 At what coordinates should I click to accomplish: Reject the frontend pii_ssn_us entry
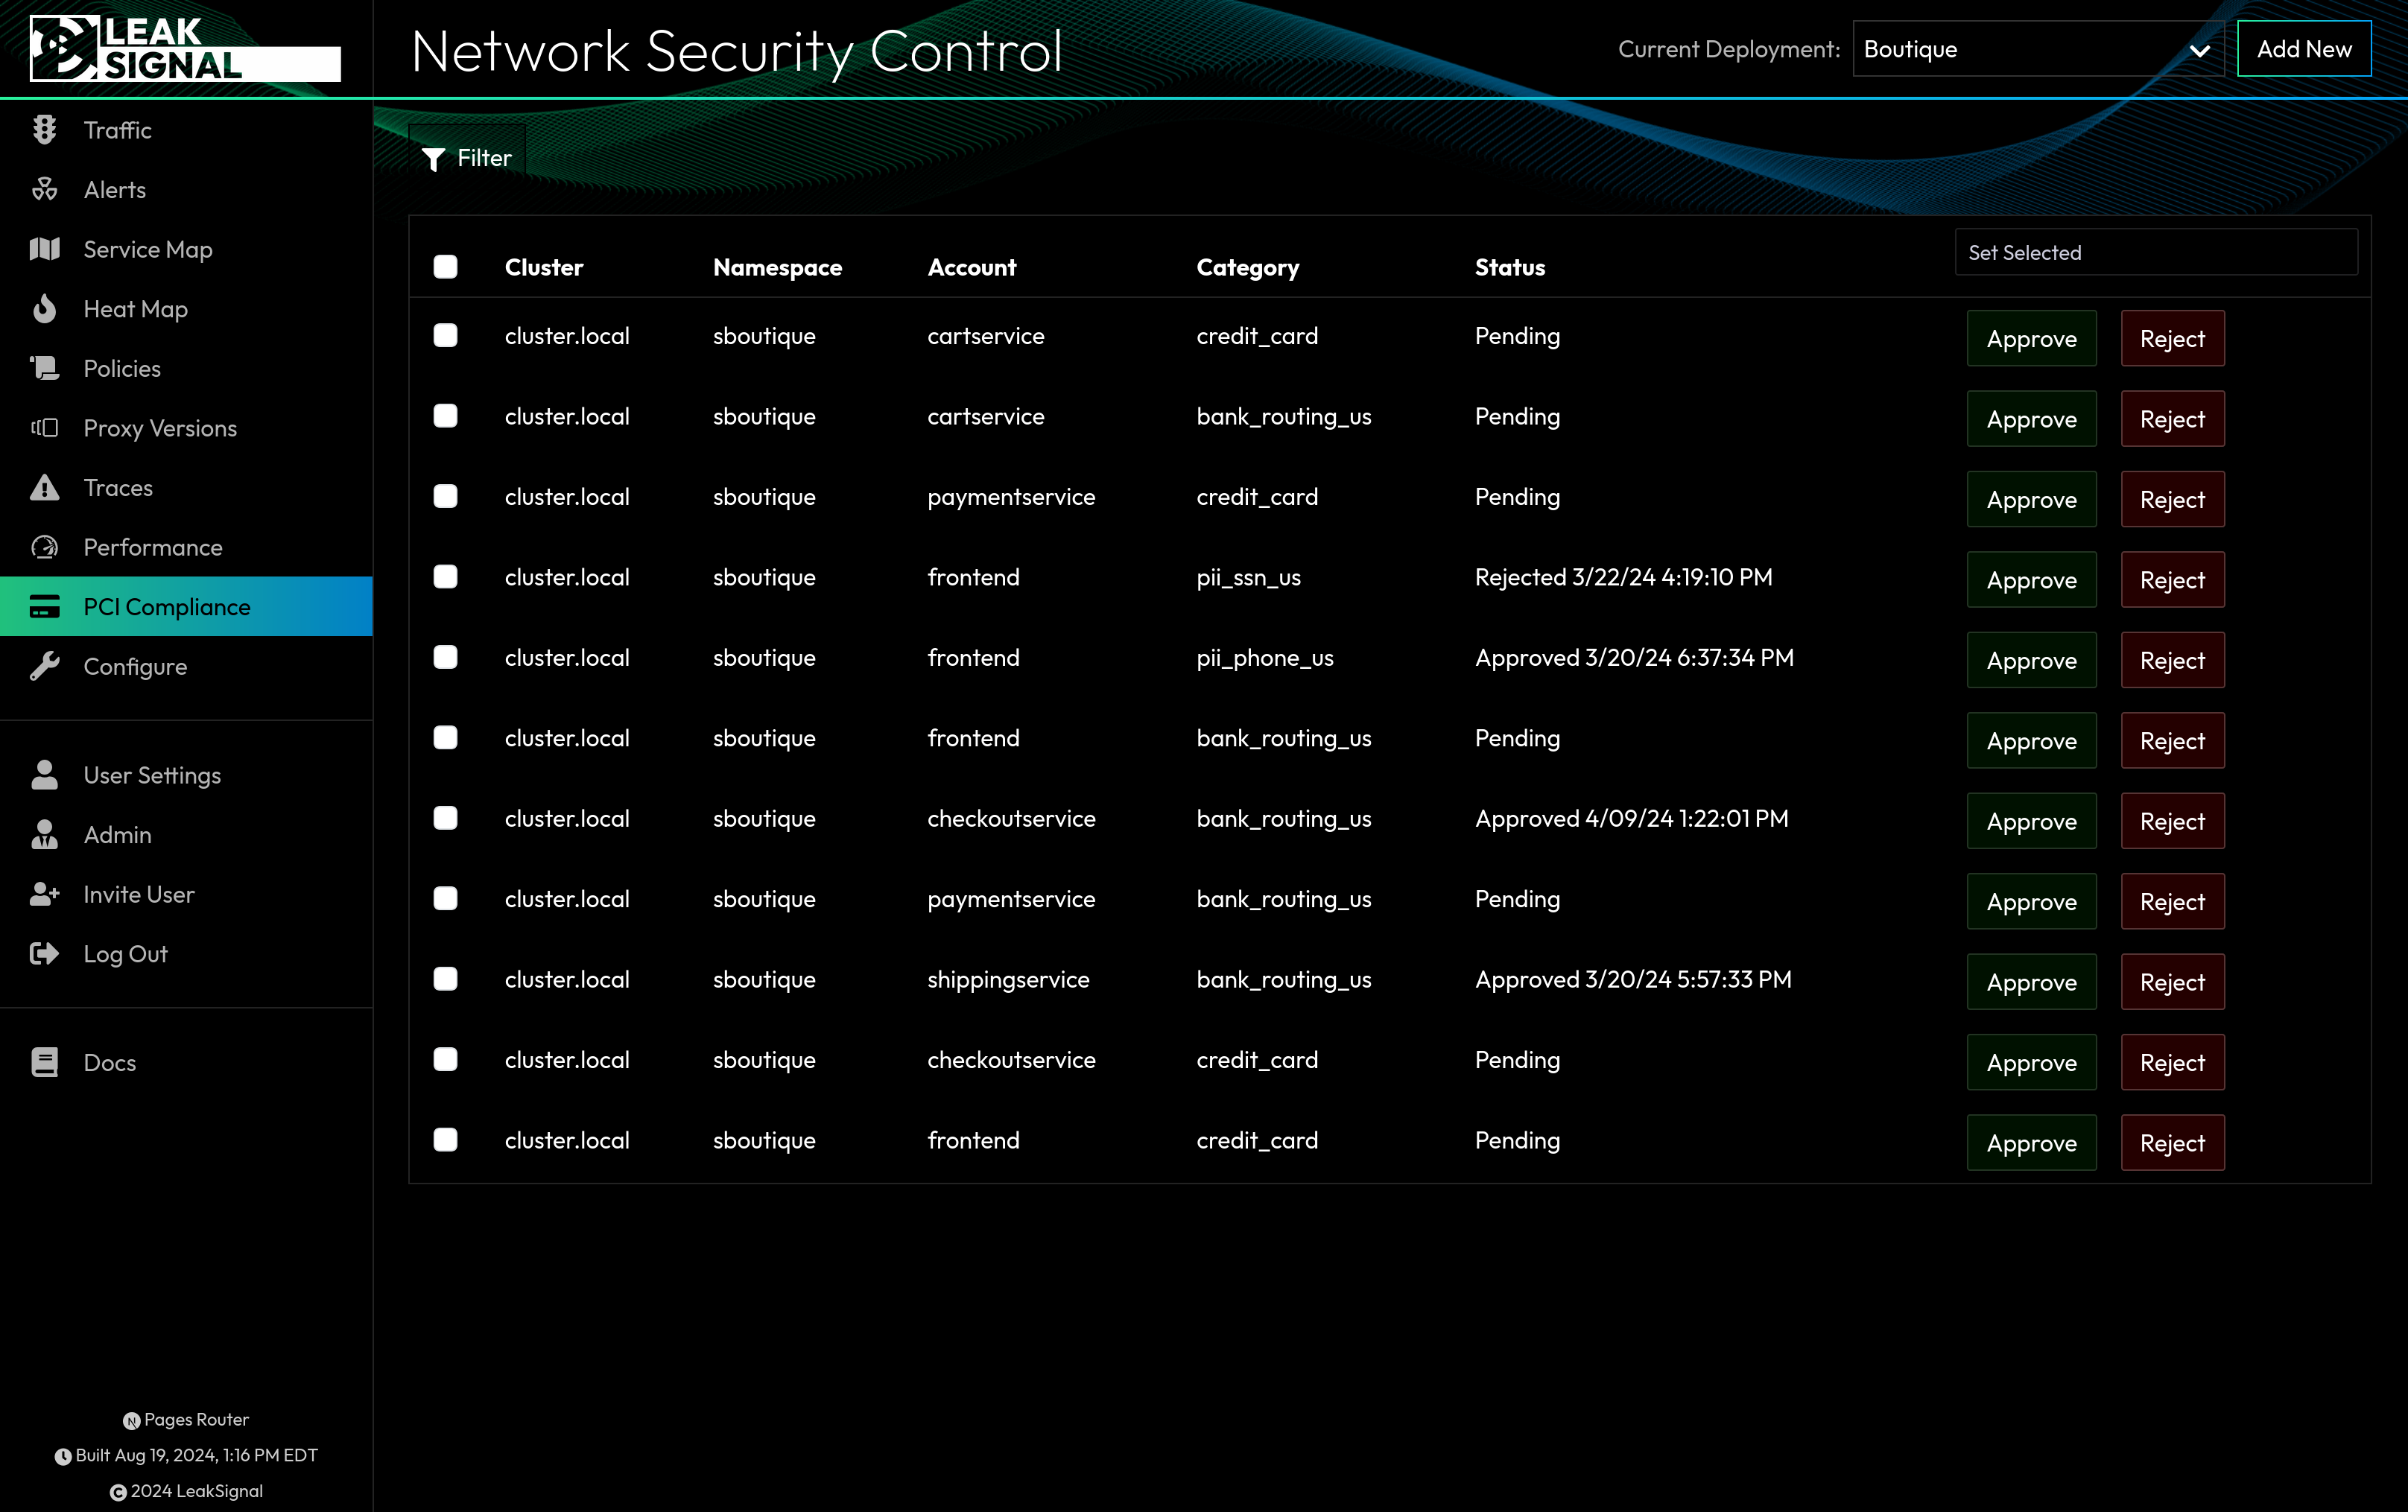tap(2173, 578)
